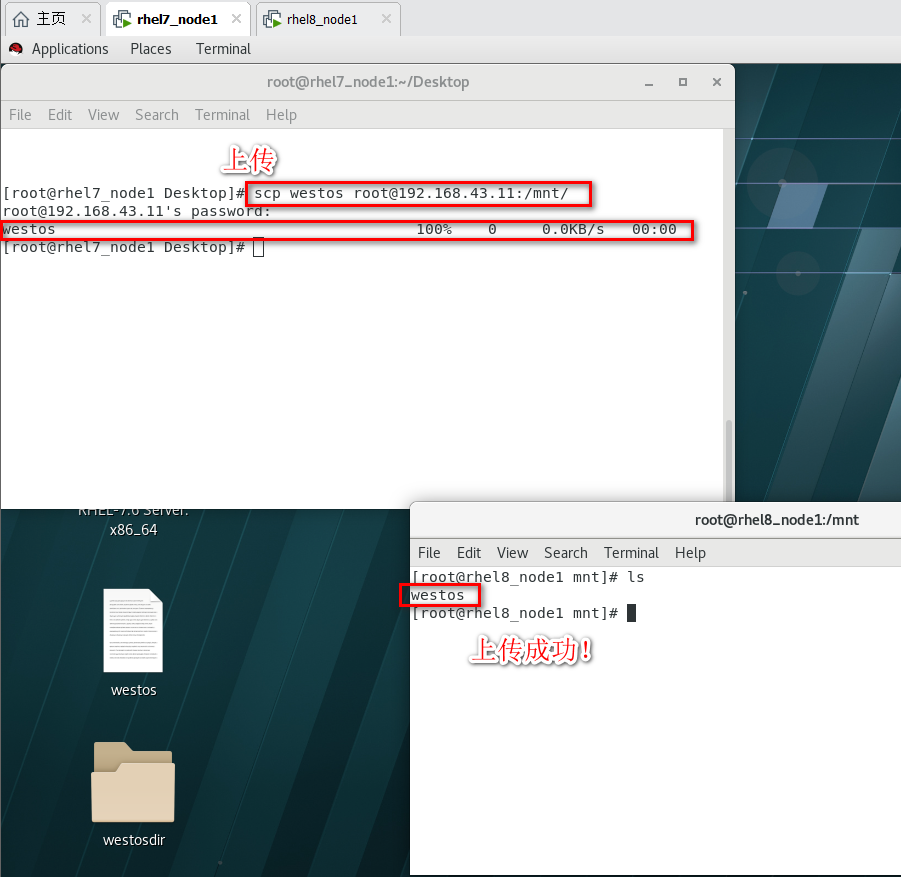This screenshot has height=877, width=901.
Task: Click the westos file label on desktop
Action: (x=134, y=690)
